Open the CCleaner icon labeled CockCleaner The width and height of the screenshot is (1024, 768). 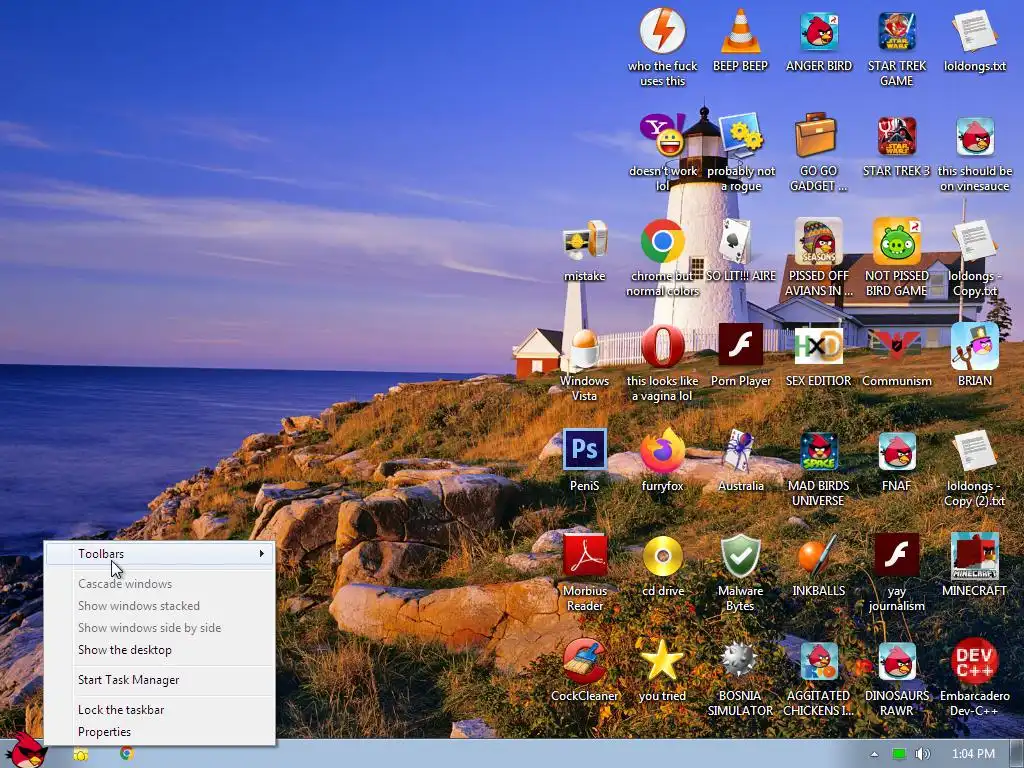tap(584, 661)
